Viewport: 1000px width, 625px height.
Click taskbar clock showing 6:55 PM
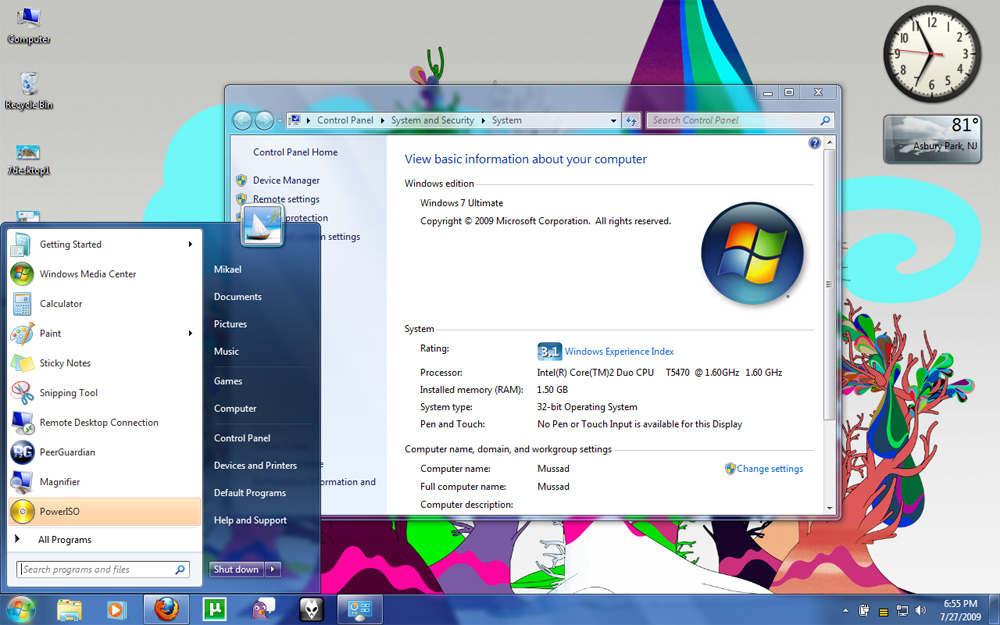point(961,610)
